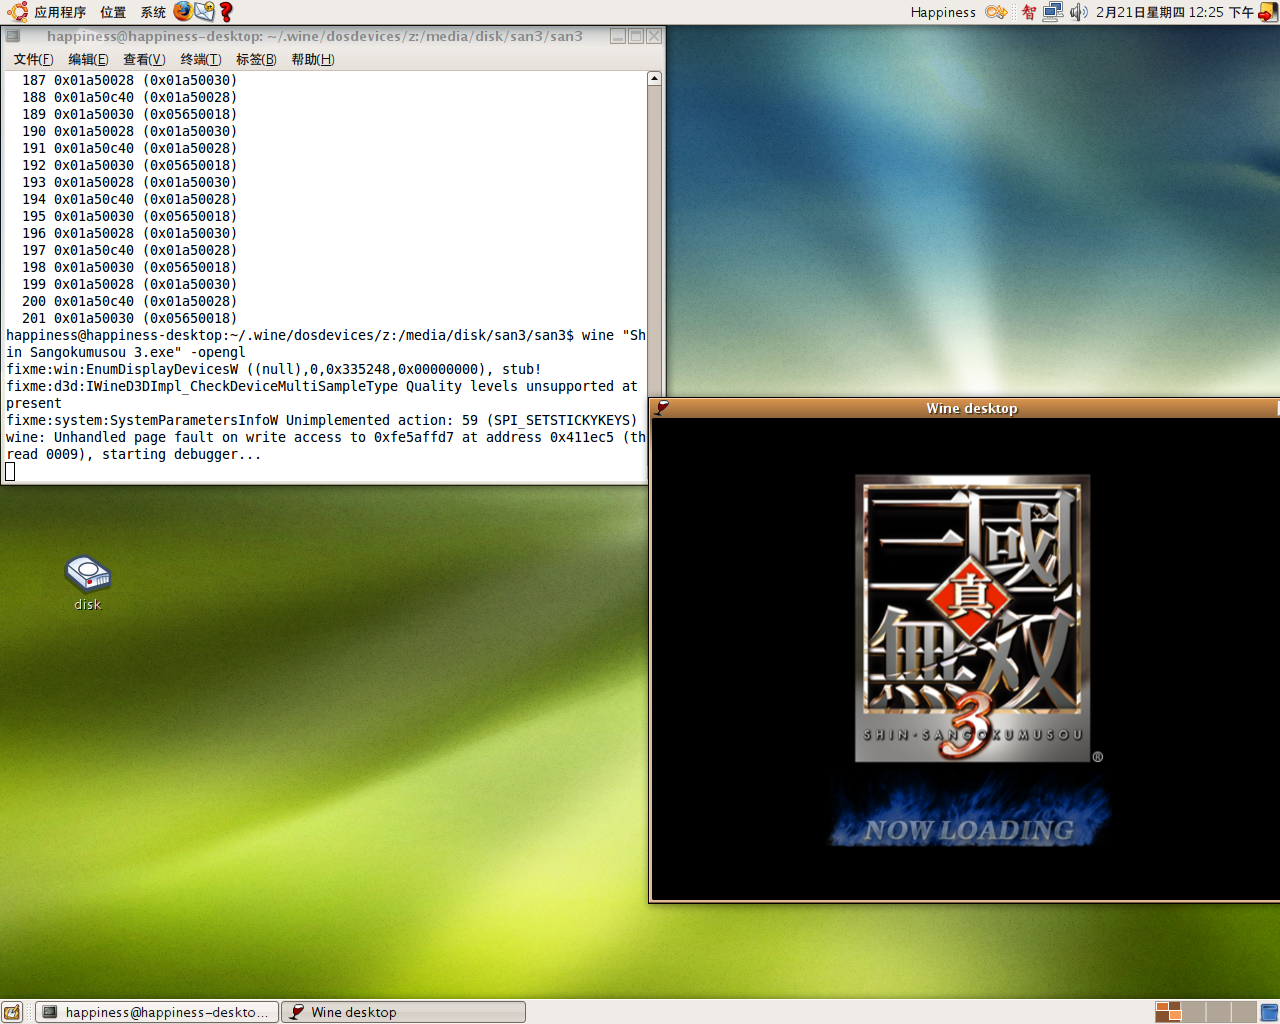The height and width of the screenshot is (1024, 1280).
Task: Switch to happiness@happiness-desktop taskbar item
Action: point(158,1012)
